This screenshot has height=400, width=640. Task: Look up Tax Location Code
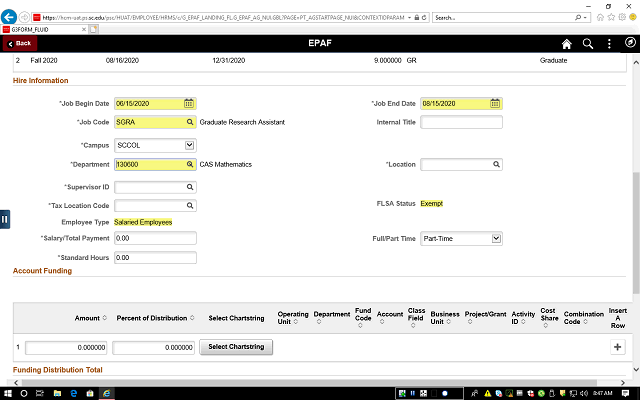click(190, 205)
